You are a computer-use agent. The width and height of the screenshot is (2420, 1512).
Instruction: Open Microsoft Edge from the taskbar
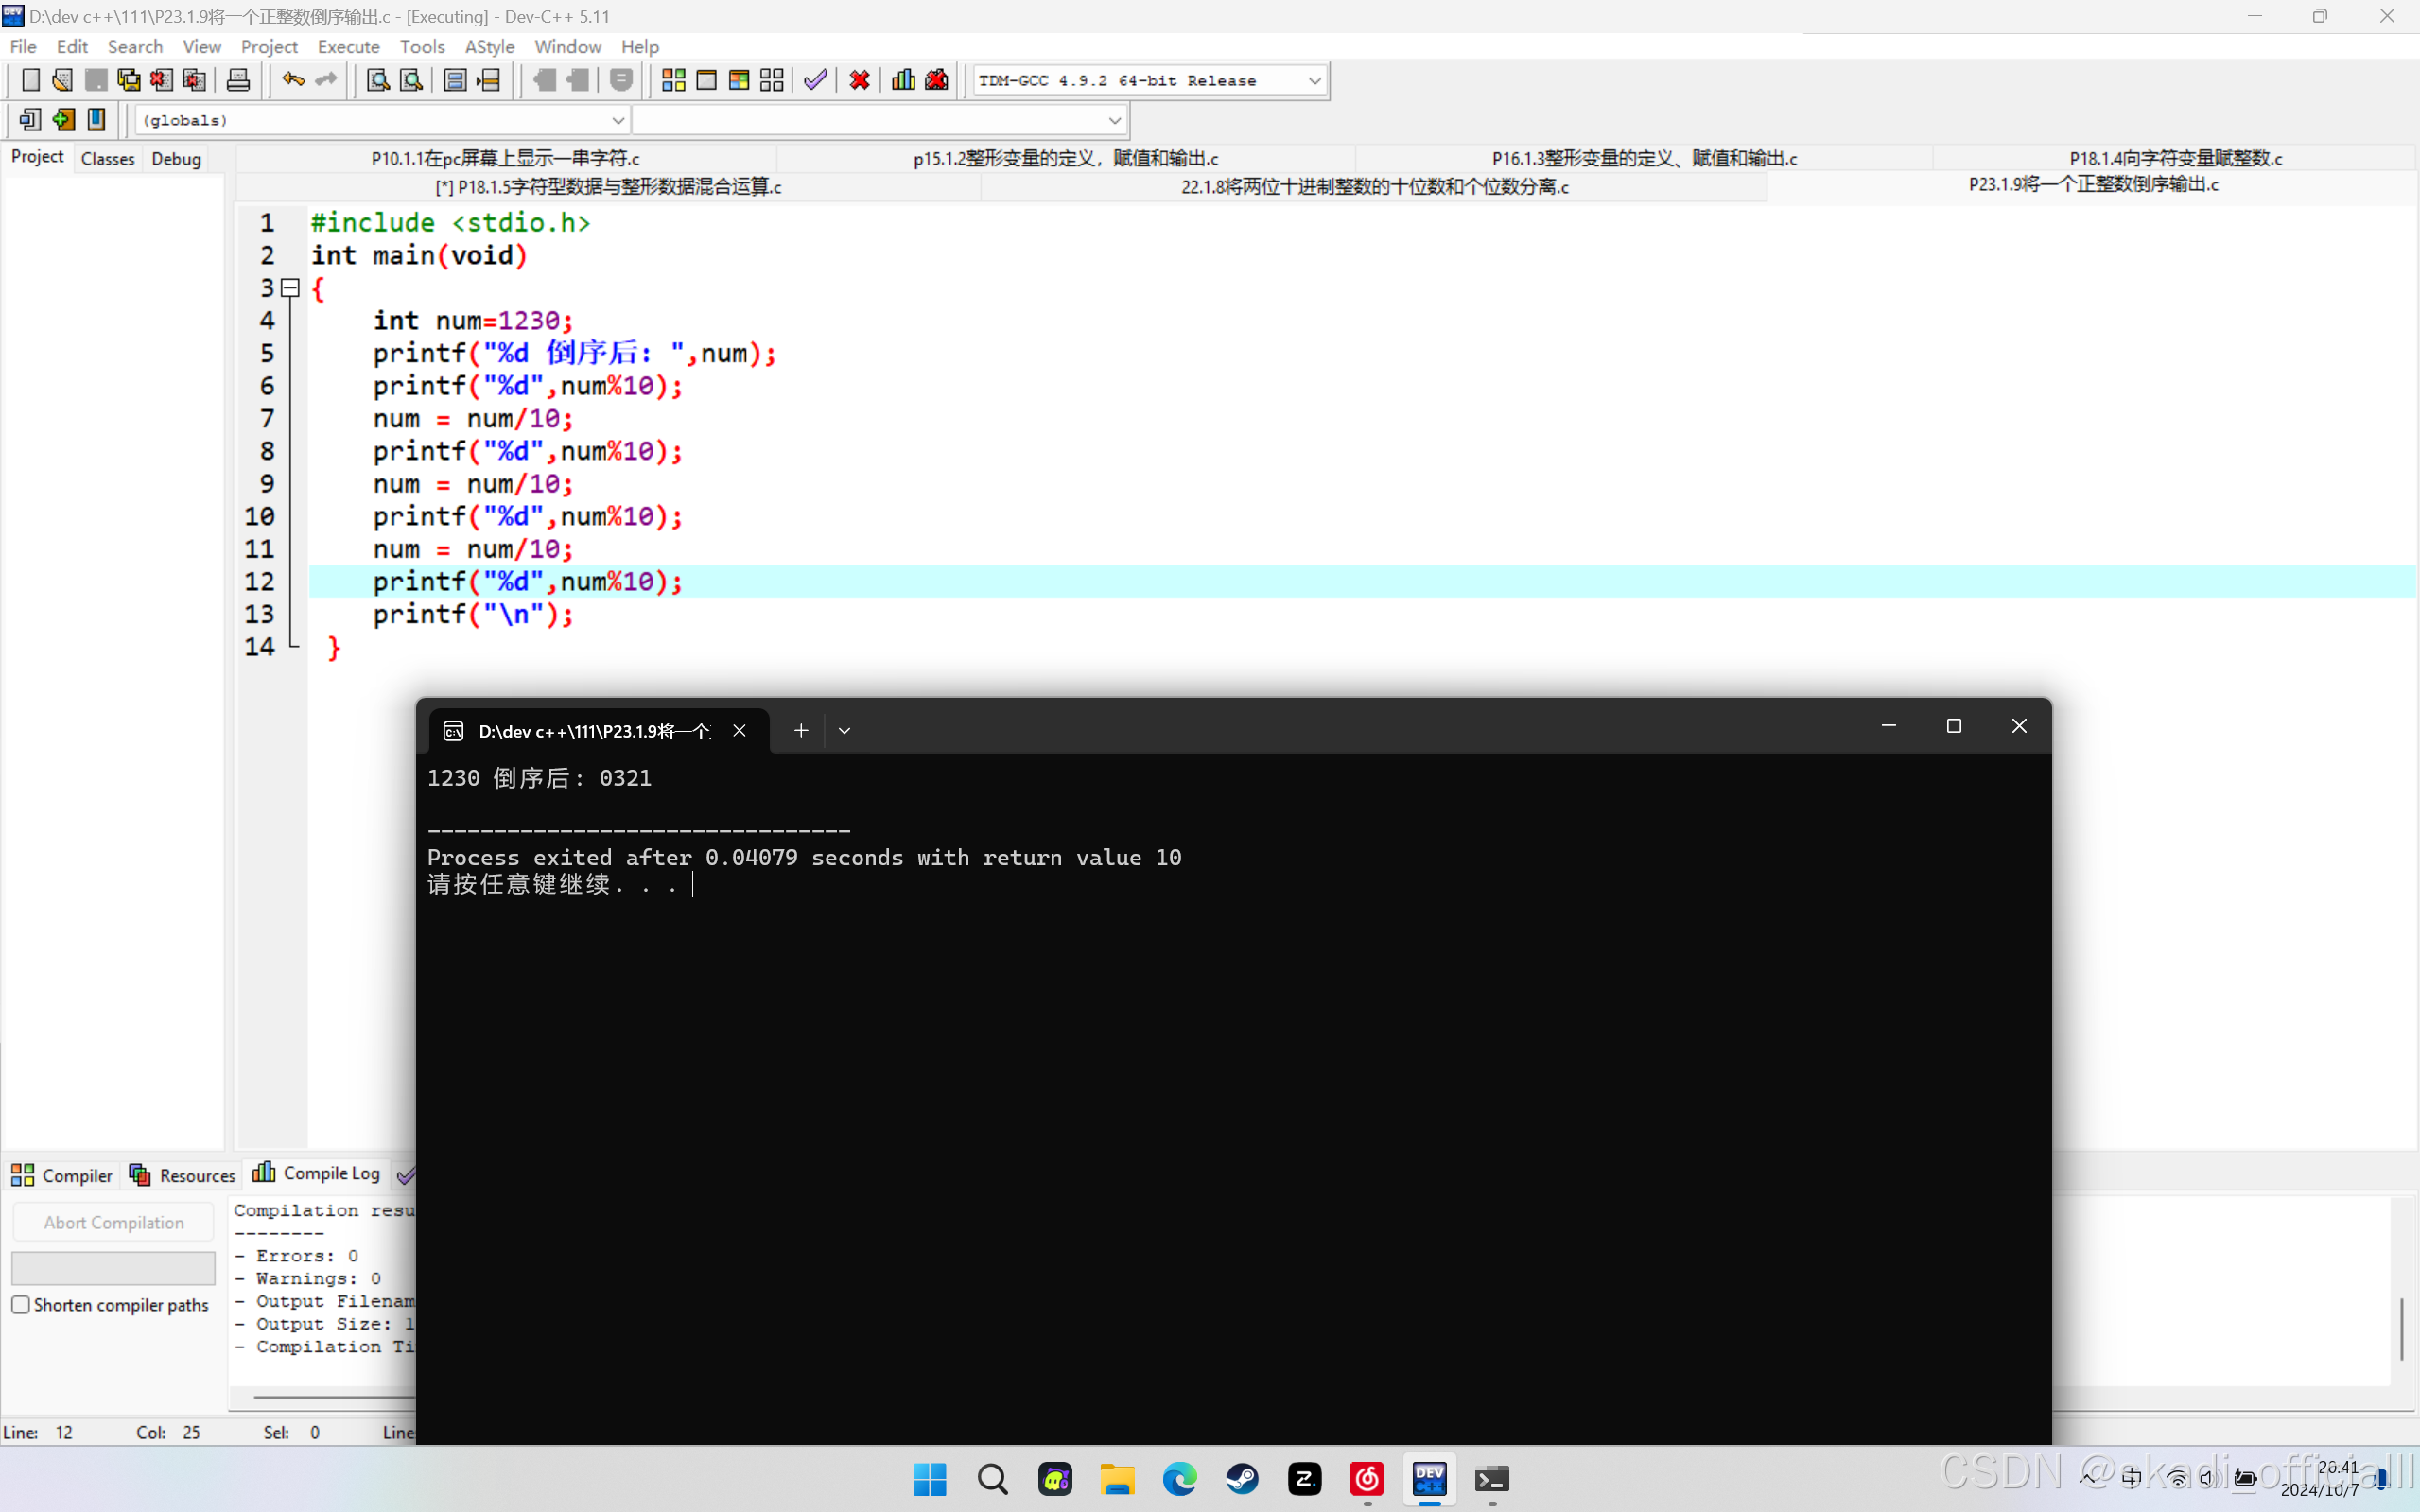[1179, 1478]
